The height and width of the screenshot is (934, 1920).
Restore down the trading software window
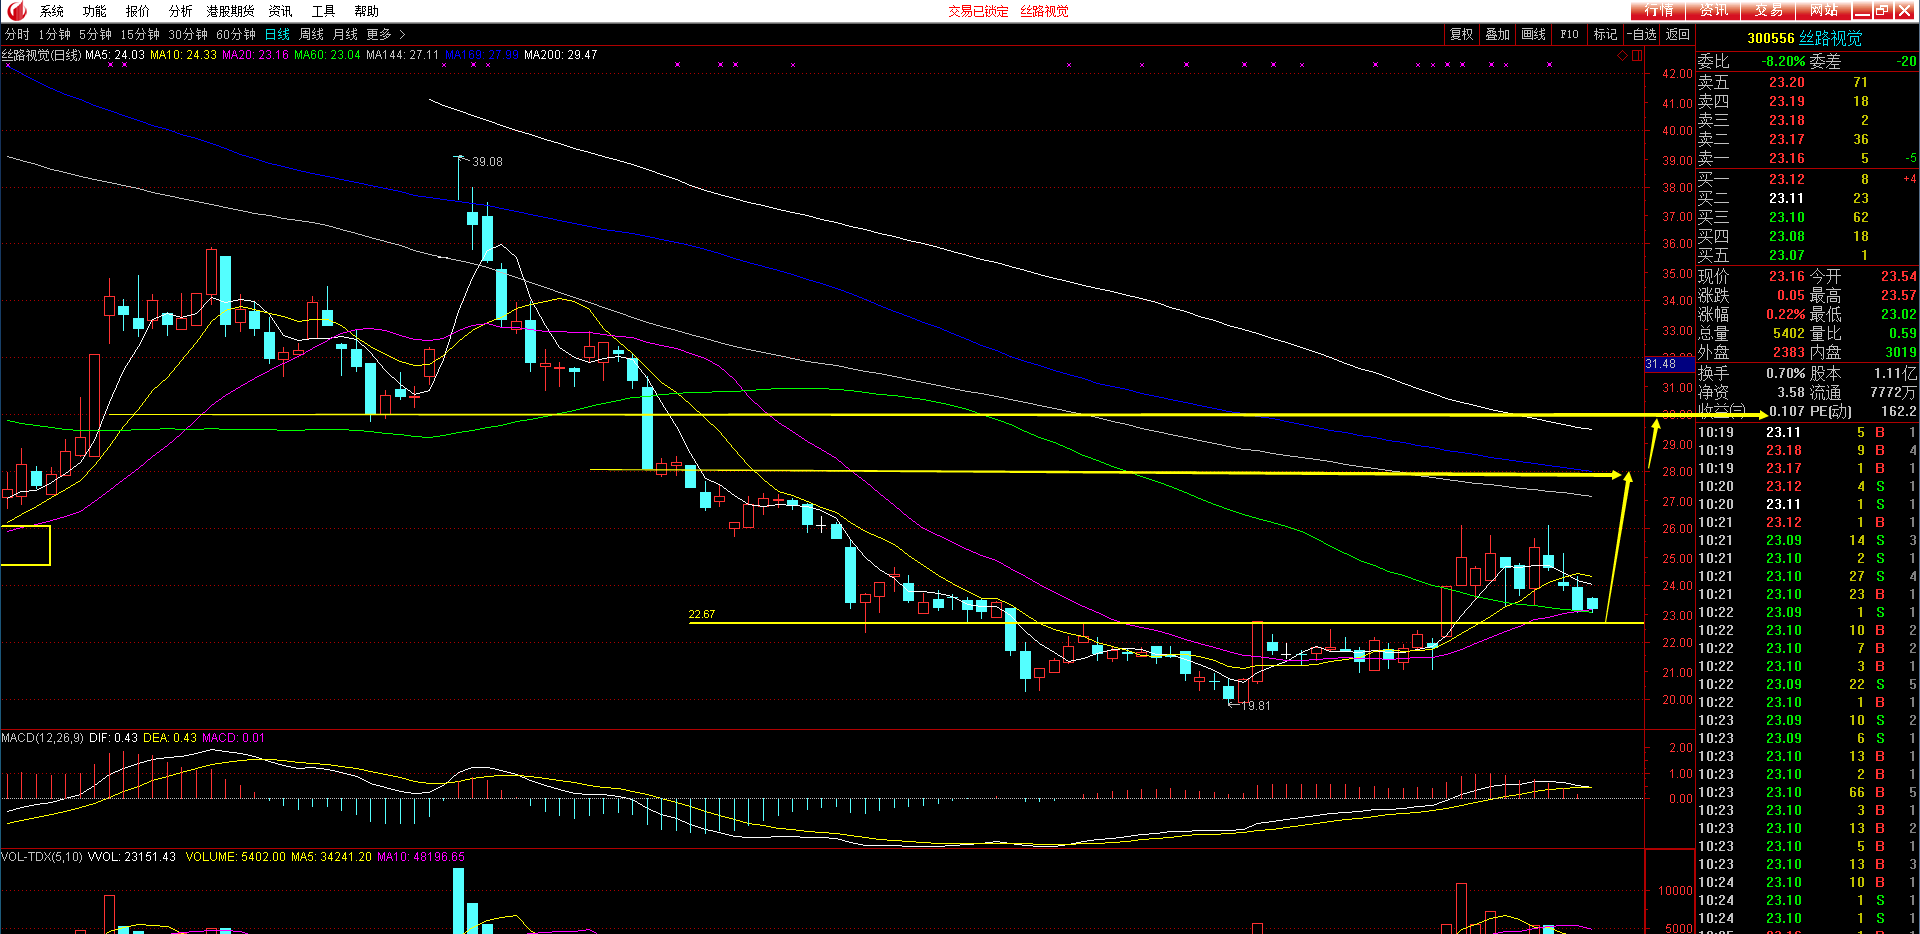click(x=1882, y=11)
